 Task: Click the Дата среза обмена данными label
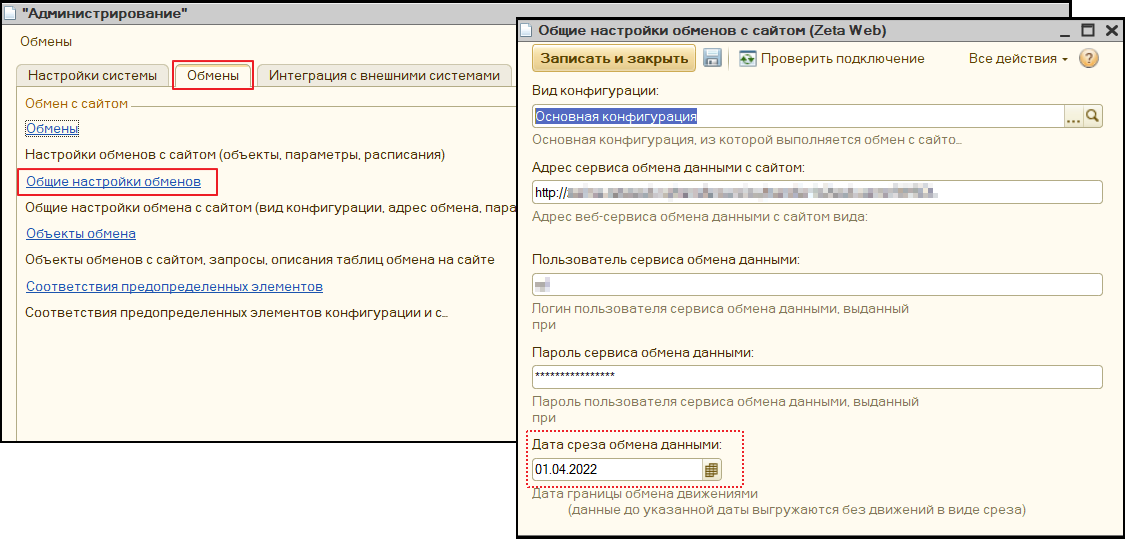click(x=627, y=444)
